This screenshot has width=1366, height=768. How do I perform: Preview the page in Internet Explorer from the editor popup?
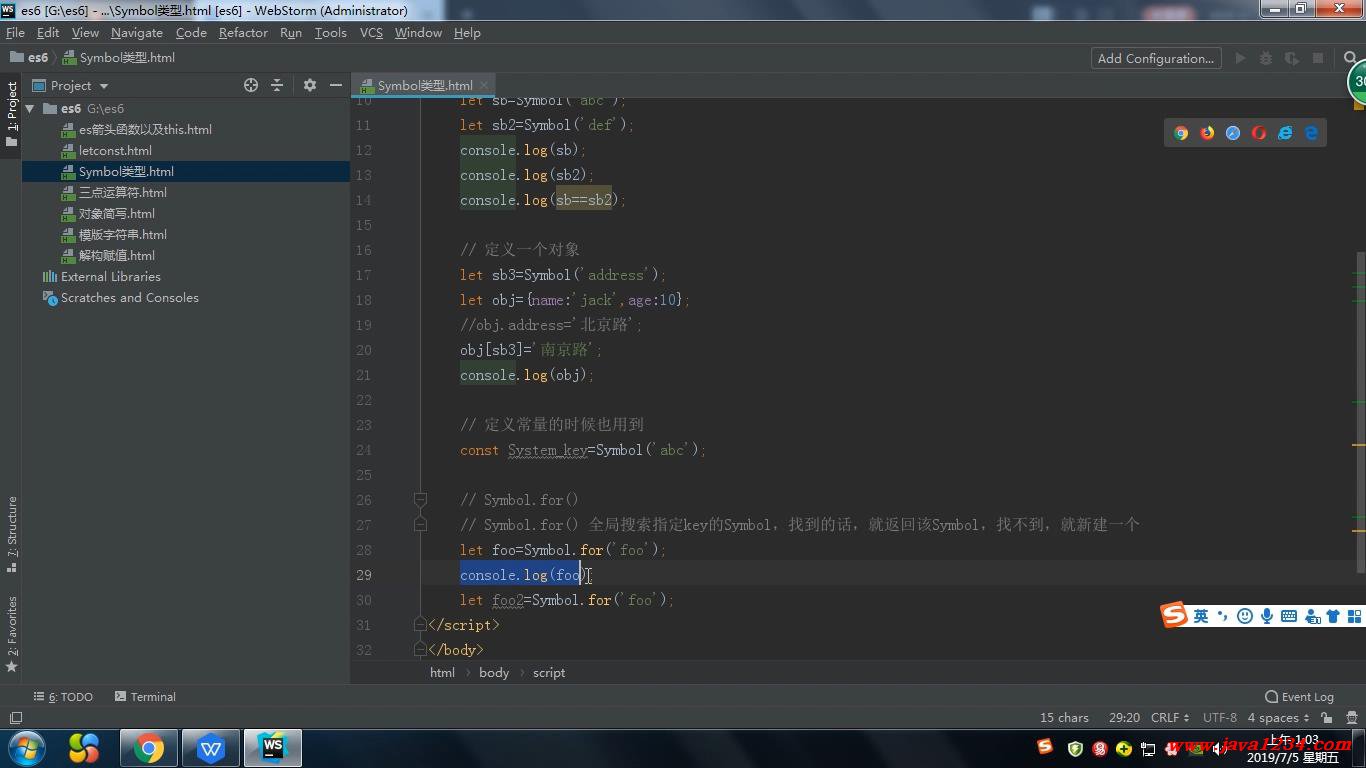tap(1285, 133)
